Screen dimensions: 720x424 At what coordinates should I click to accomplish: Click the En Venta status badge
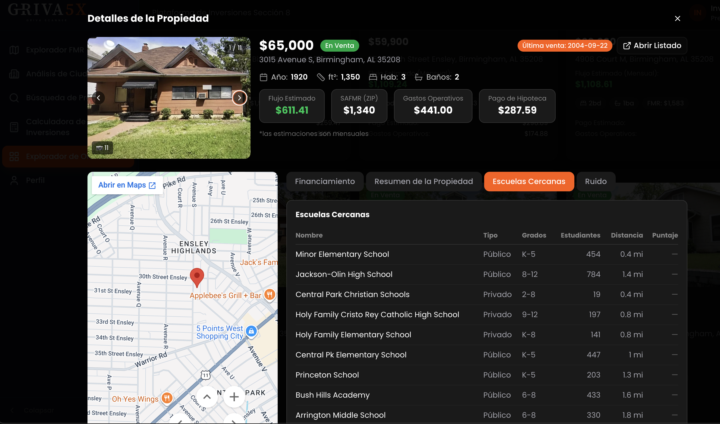(x=339, y=45)
